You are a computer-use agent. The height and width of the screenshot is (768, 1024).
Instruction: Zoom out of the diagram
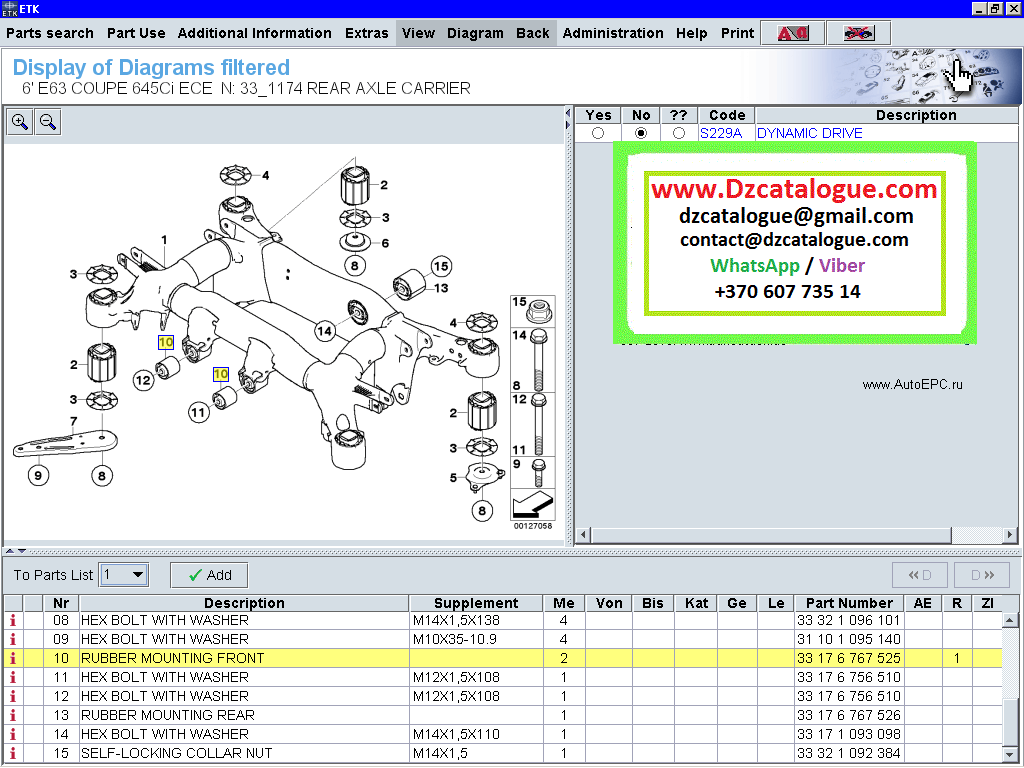tap(48, 122)
